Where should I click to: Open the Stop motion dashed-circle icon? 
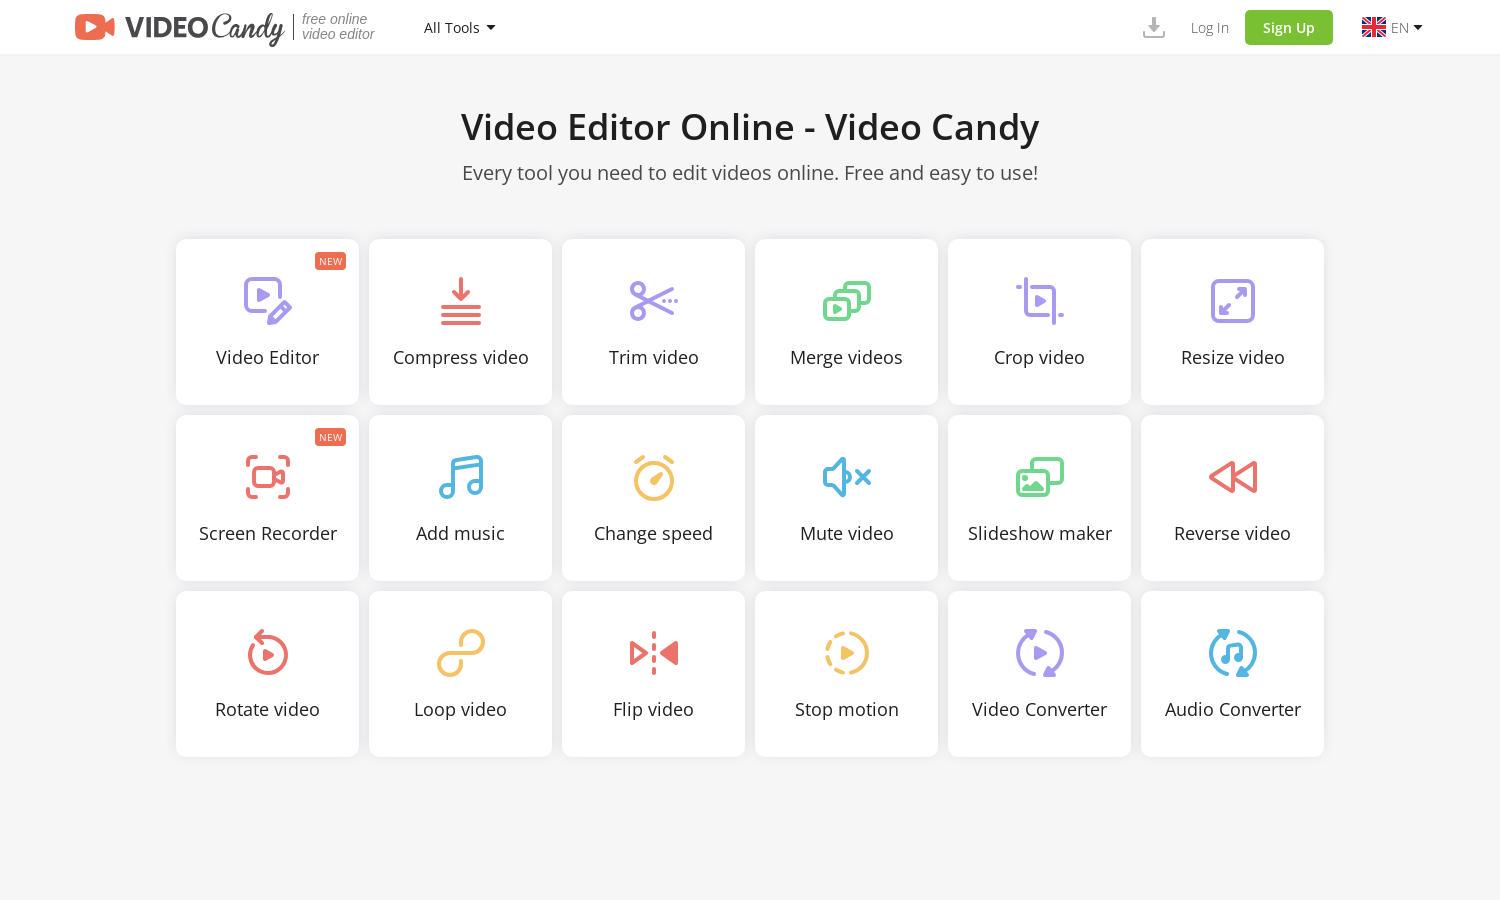pos(847,653)
